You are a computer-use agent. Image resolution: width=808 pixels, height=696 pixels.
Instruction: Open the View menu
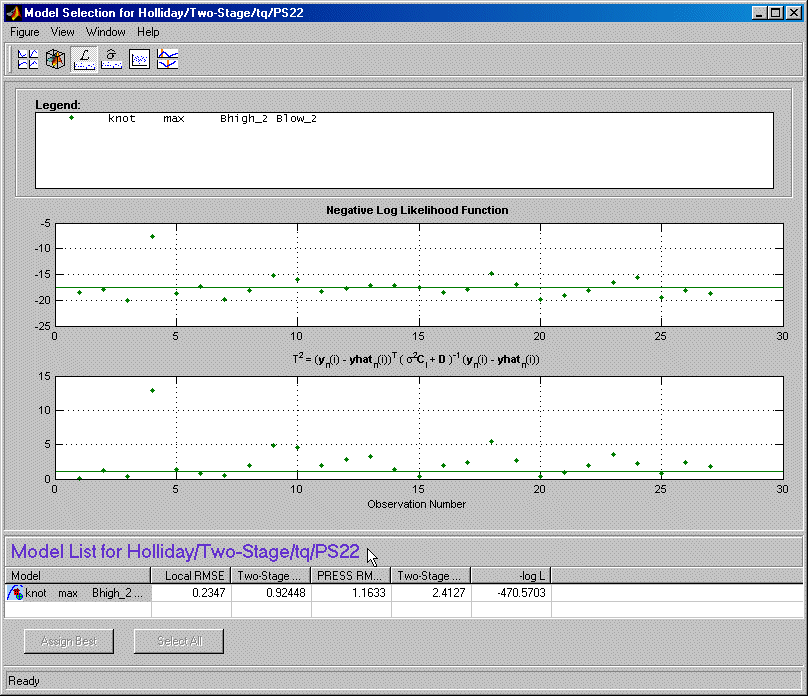point(62,32)
